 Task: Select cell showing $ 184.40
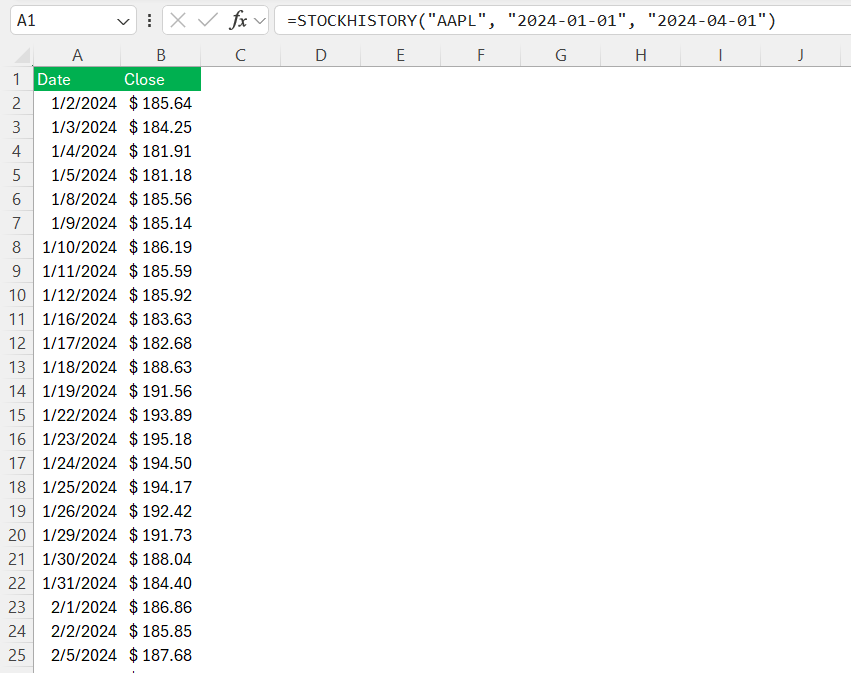(161, 583)
